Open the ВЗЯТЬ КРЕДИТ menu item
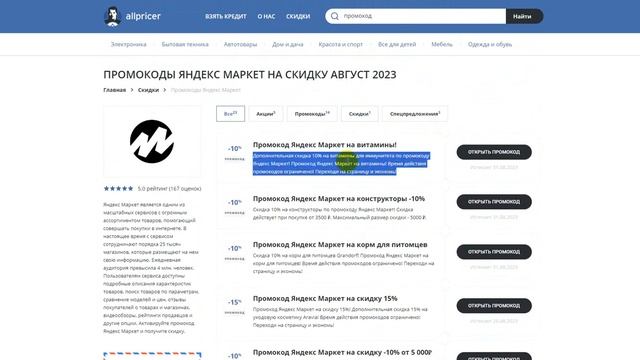640x360 pixels. [x=226, y=16]
